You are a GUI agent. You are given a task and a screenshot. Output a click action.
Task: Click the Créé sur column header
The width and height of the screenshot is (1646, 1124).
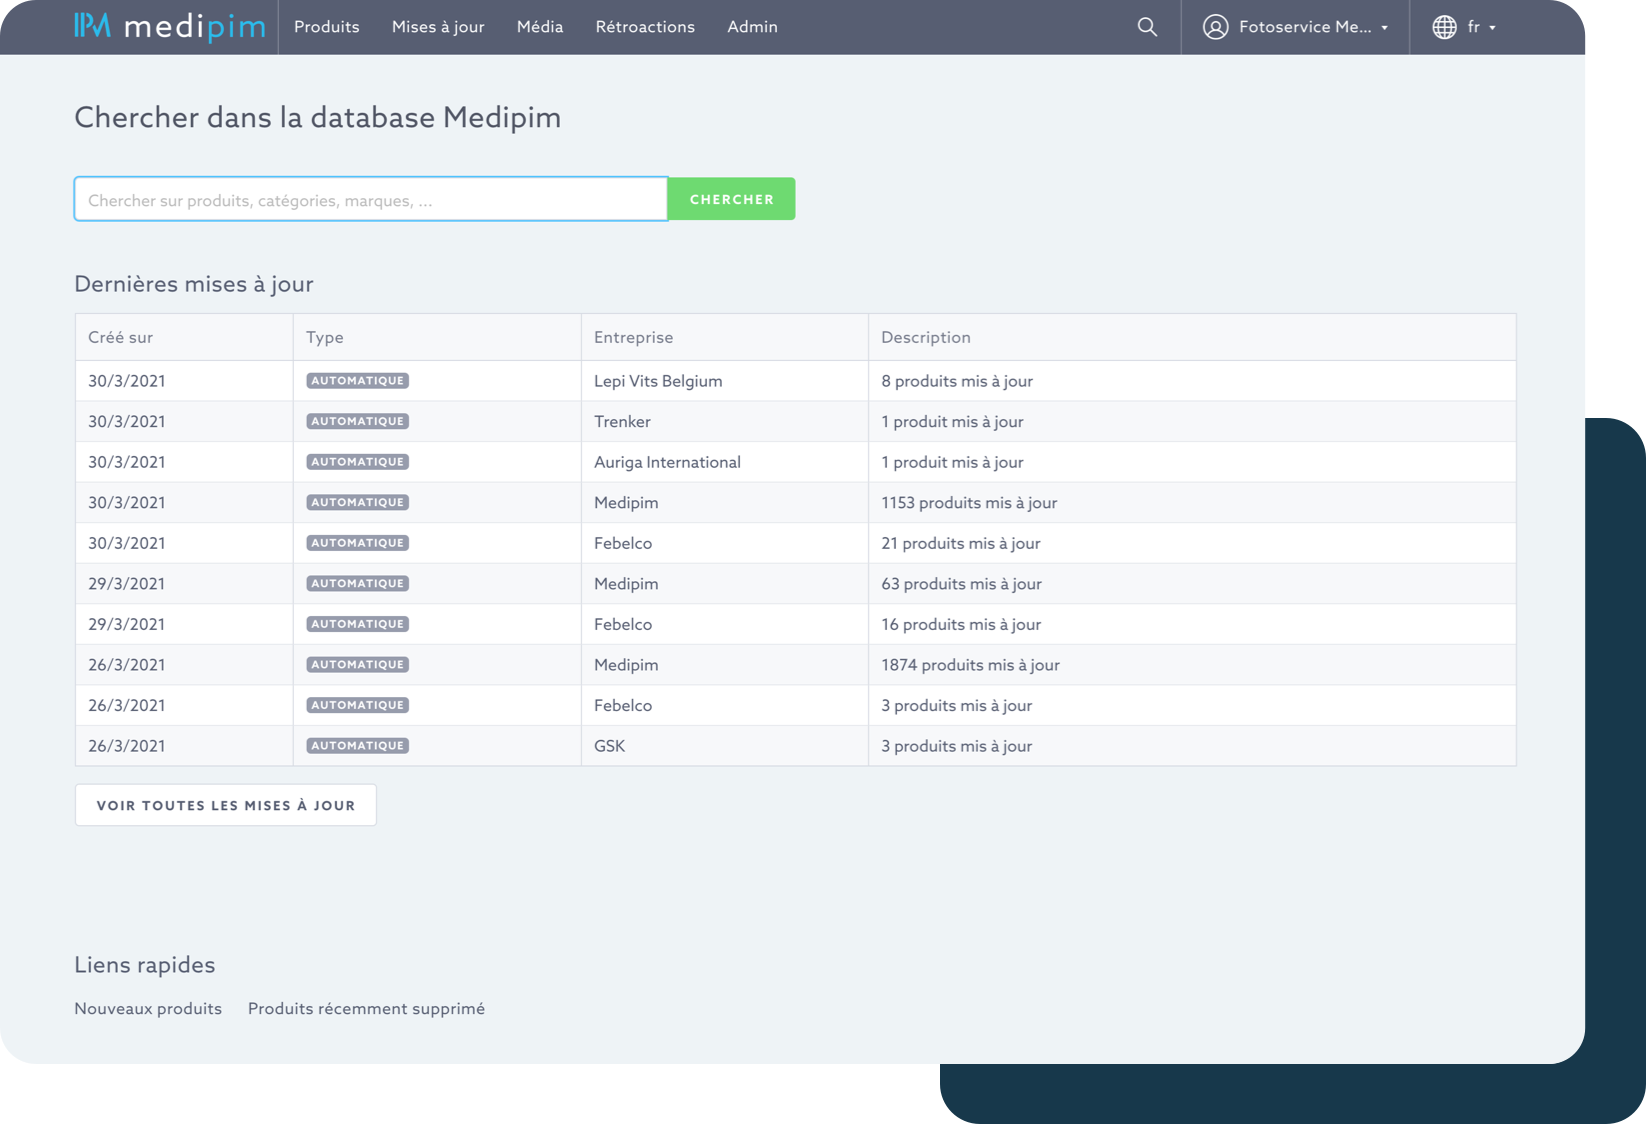(x=120, y=337)
